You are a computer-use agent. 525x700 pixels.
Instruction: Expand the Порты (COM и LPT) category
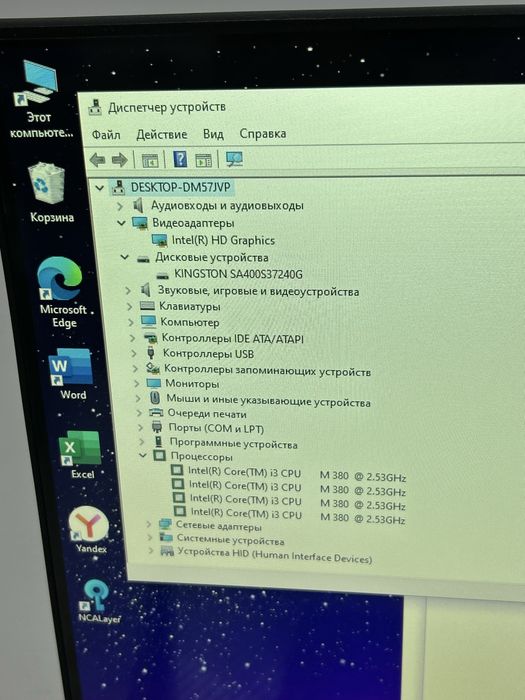tap(141, 427)
